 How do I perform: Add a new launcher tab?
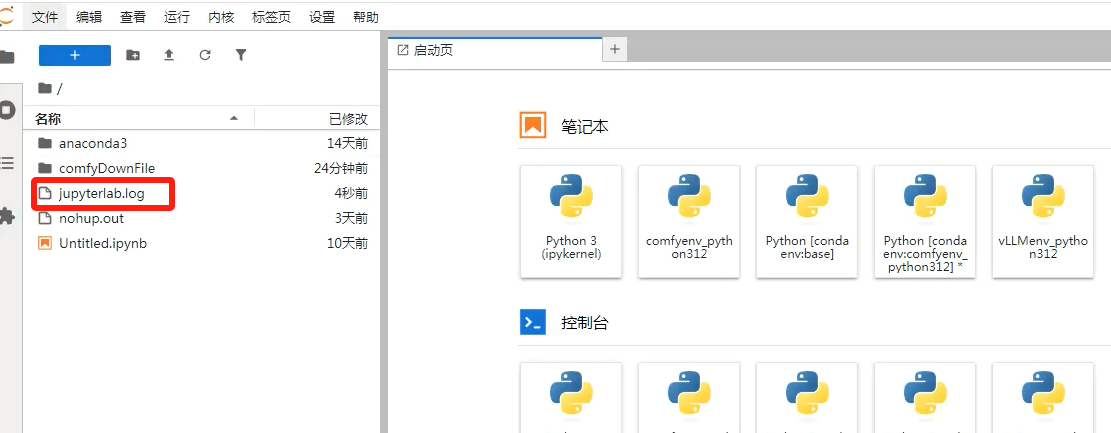pyautogui.click(x=614, y=49)
